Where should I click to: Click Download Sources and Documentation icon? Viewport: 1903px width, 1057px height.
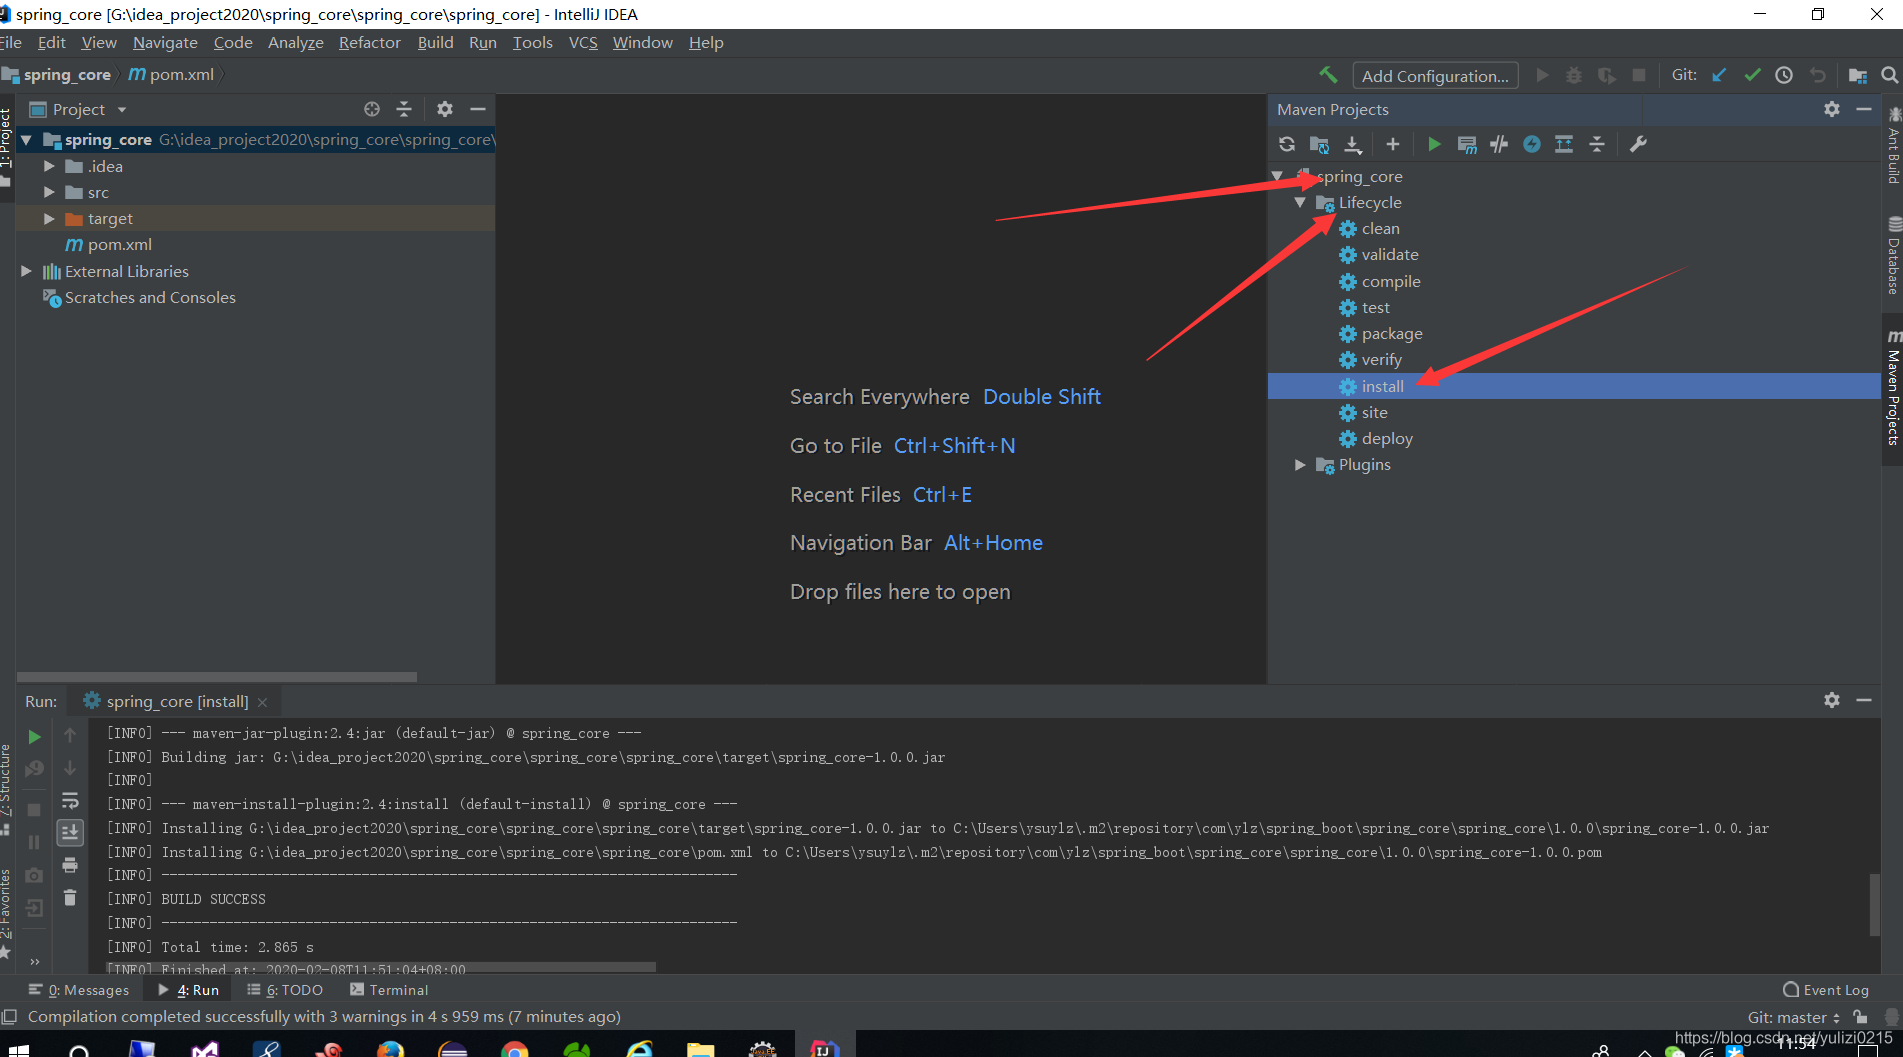1353,144
